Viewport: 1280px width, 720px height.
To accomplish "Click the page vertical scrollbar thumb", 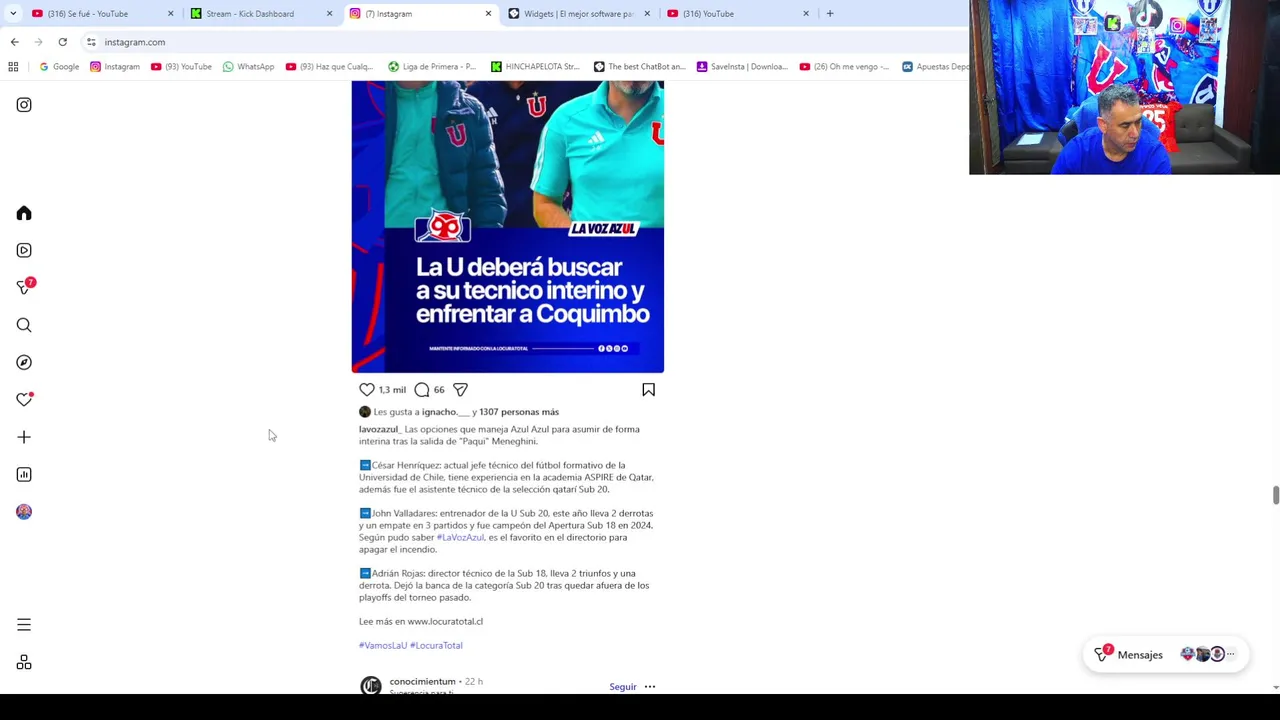I will coord(1275,496).
